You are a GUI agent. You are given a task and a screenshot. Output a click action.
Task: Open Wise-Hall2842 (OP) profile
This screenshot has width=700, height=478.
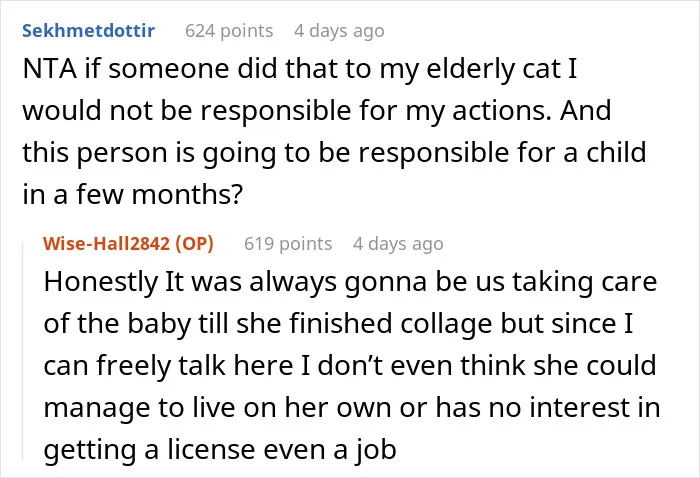(128, 244)
